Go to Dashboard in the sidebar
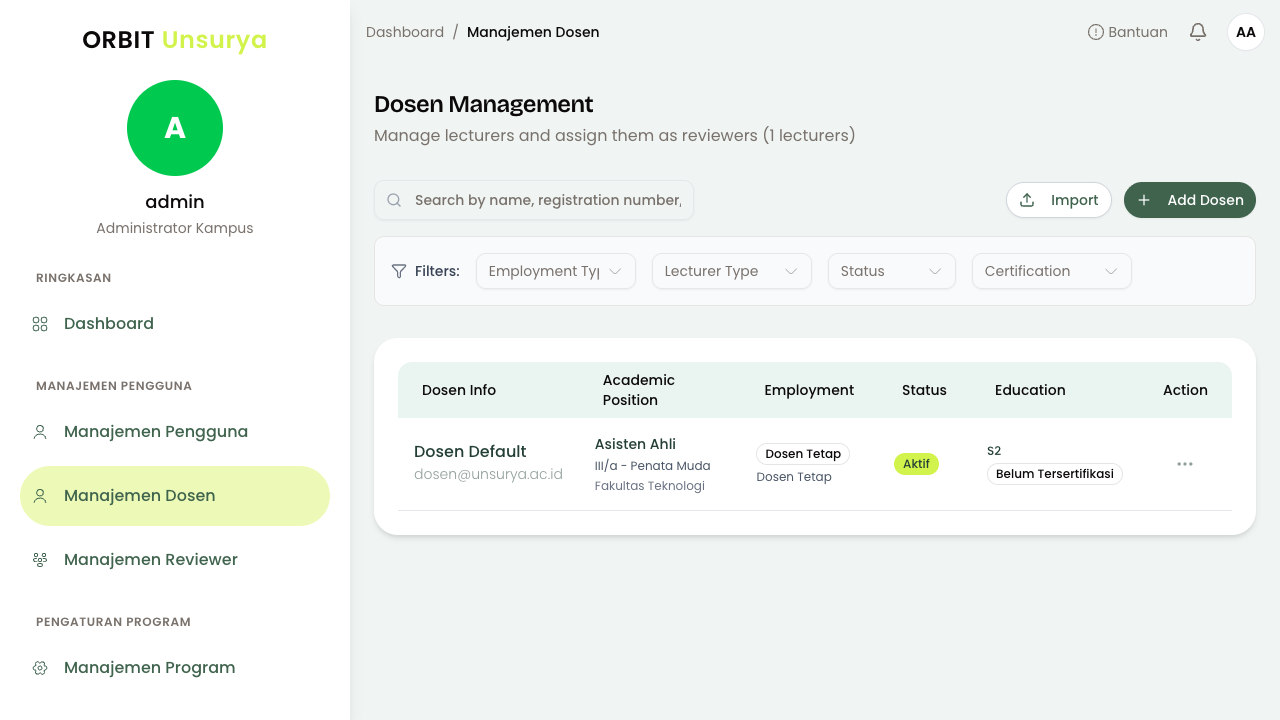 (x=175, y=324)
